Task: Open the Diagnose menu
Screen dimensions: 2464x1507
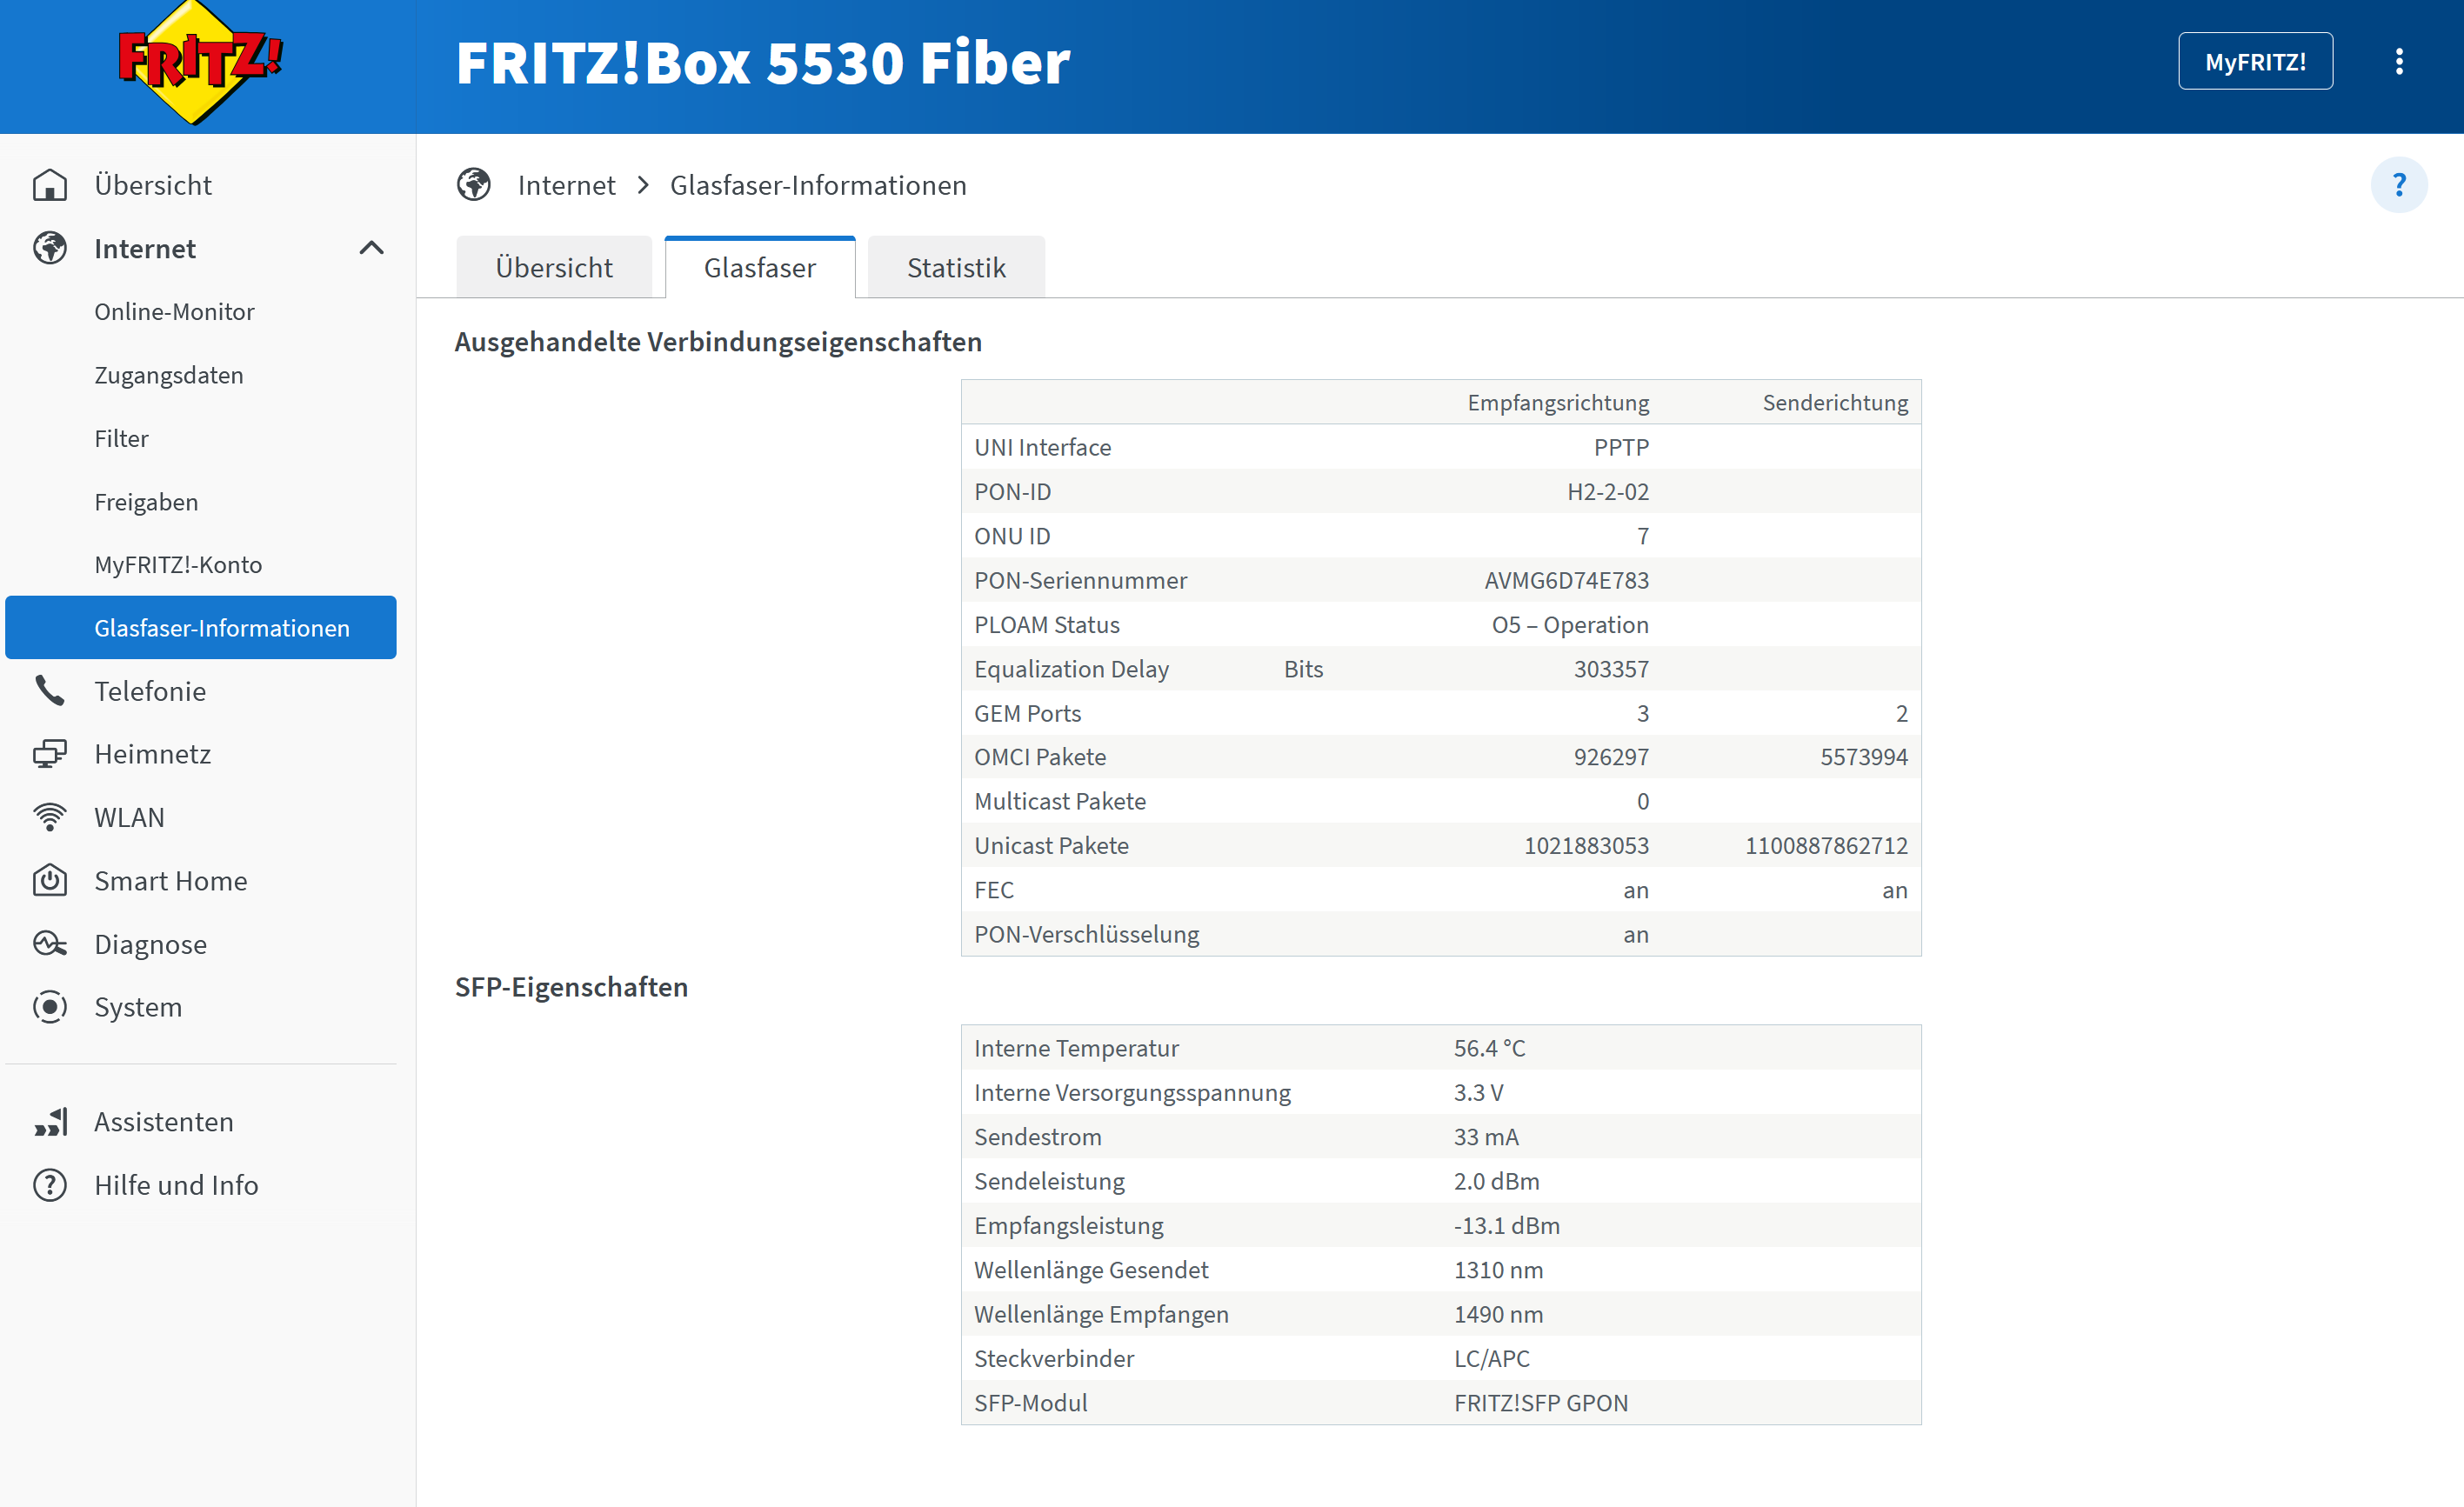Action: (x=150, y=944)
